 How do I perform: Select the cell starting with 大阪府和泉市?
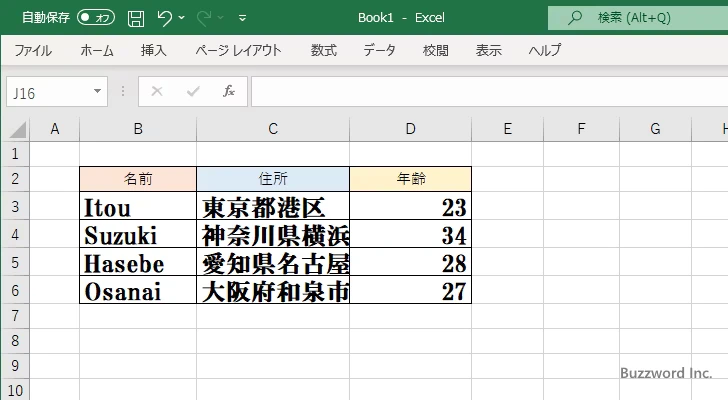coord(273,290)
